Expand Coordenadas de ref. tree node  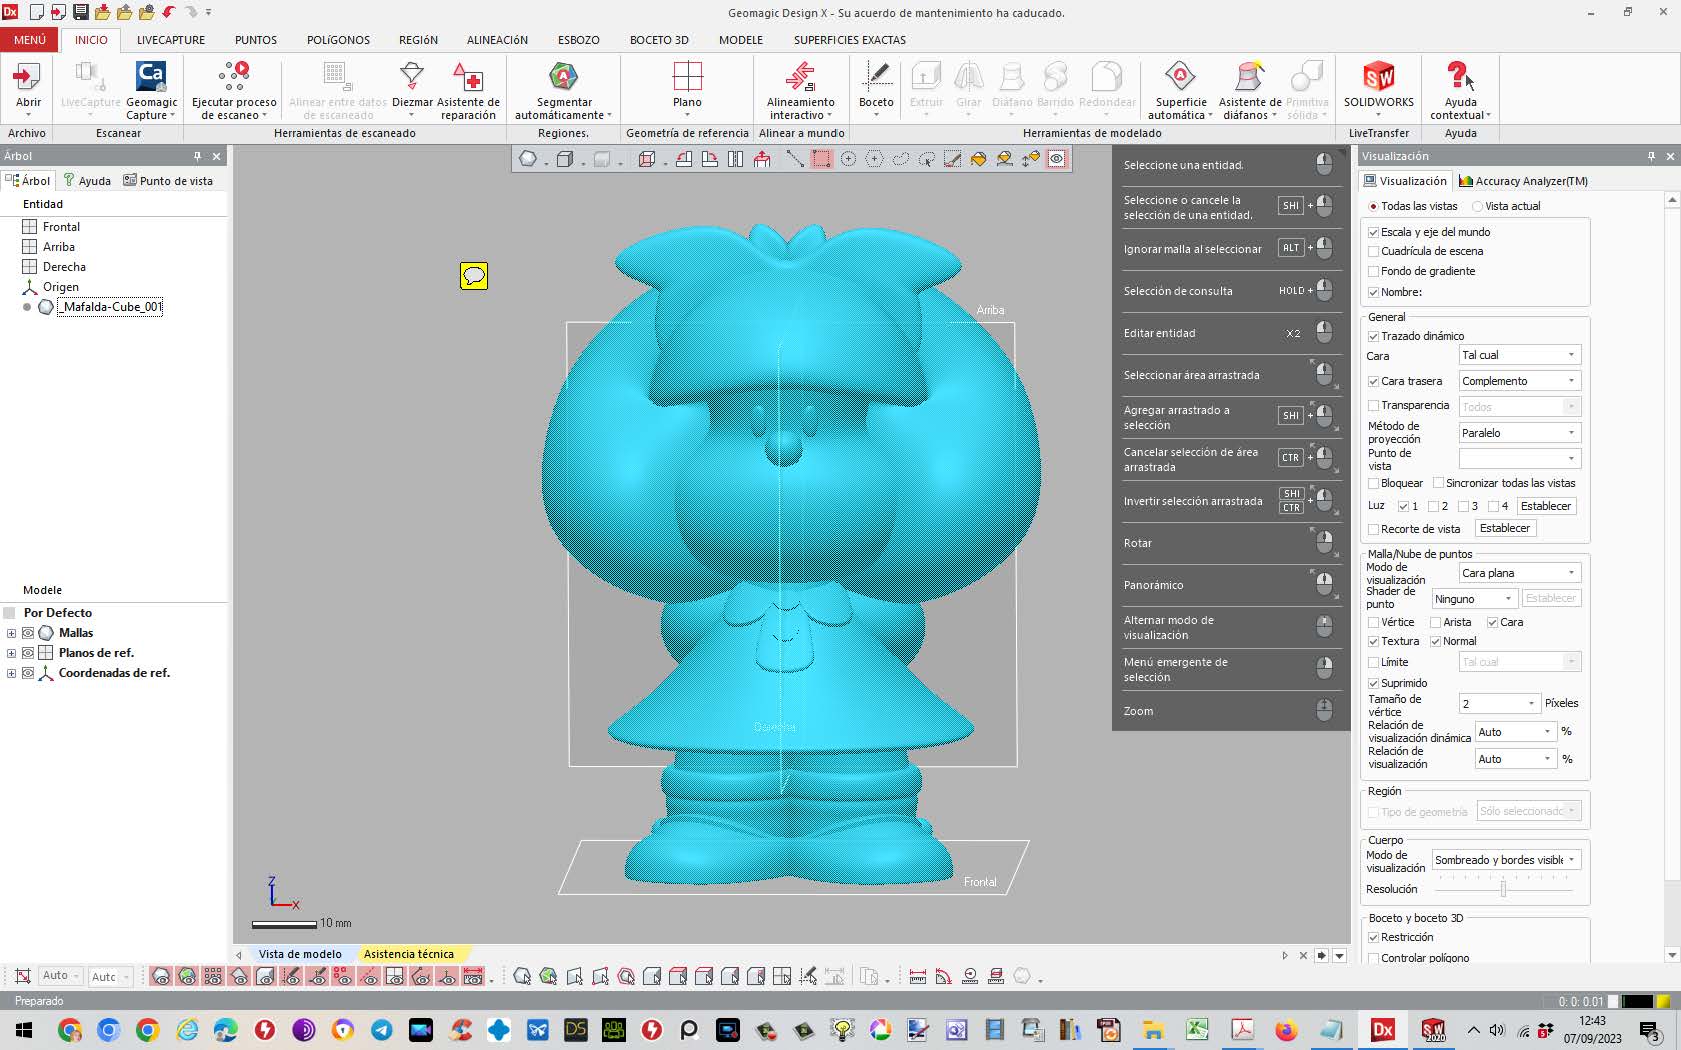[x=11, y=673]
